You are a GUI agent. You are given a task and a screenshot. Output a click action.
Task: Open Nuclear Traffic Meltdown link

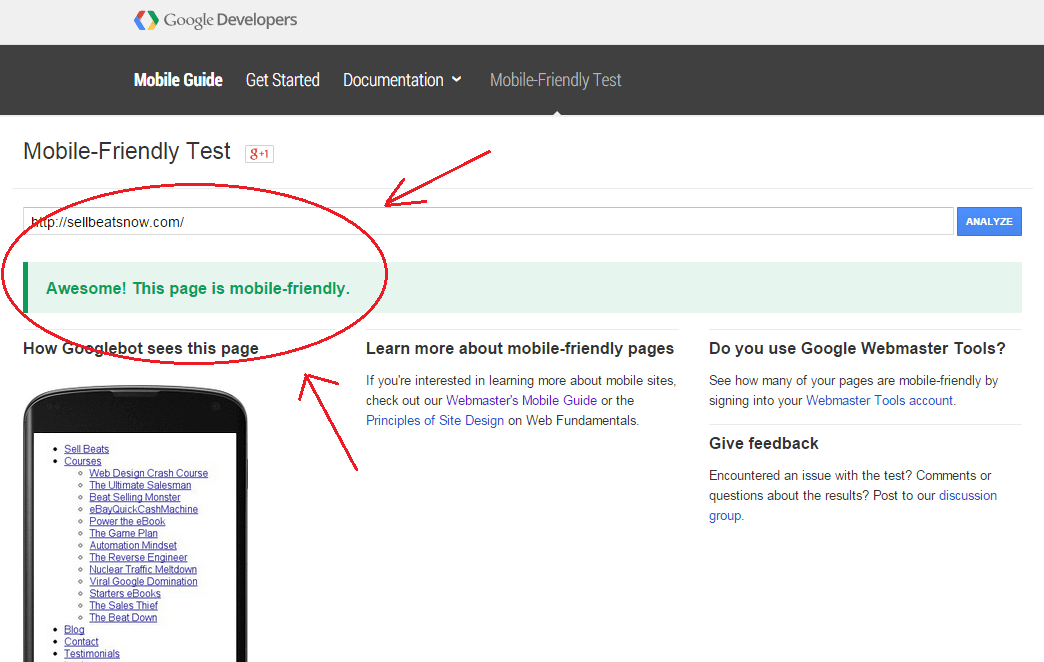[142, 569]
